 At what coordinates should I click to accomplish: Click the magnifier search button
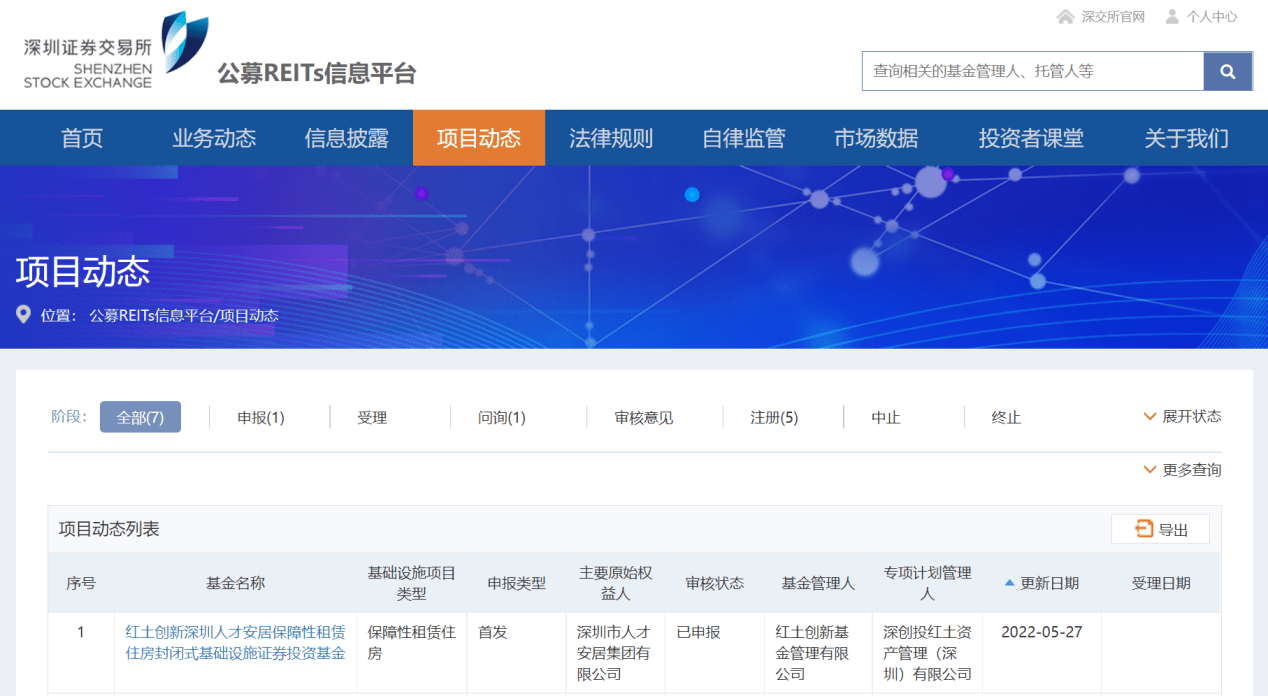point(1227,71)
